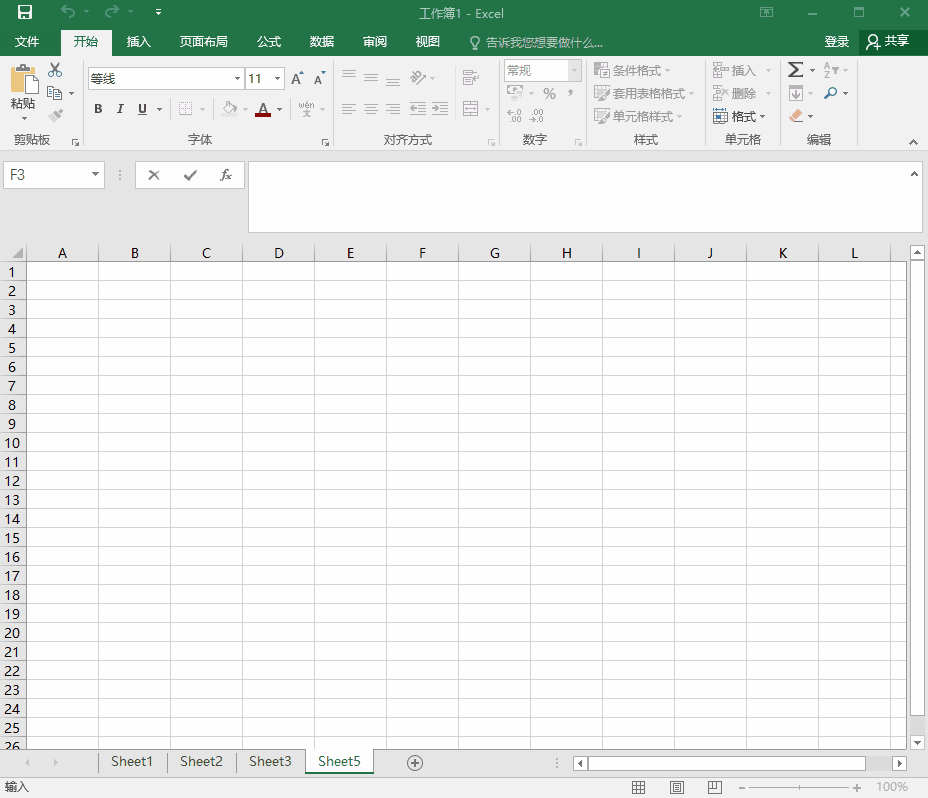This screenshot has width=928, height=798.
Task: Click the insert function fx icon
Action: click(225, 175)
